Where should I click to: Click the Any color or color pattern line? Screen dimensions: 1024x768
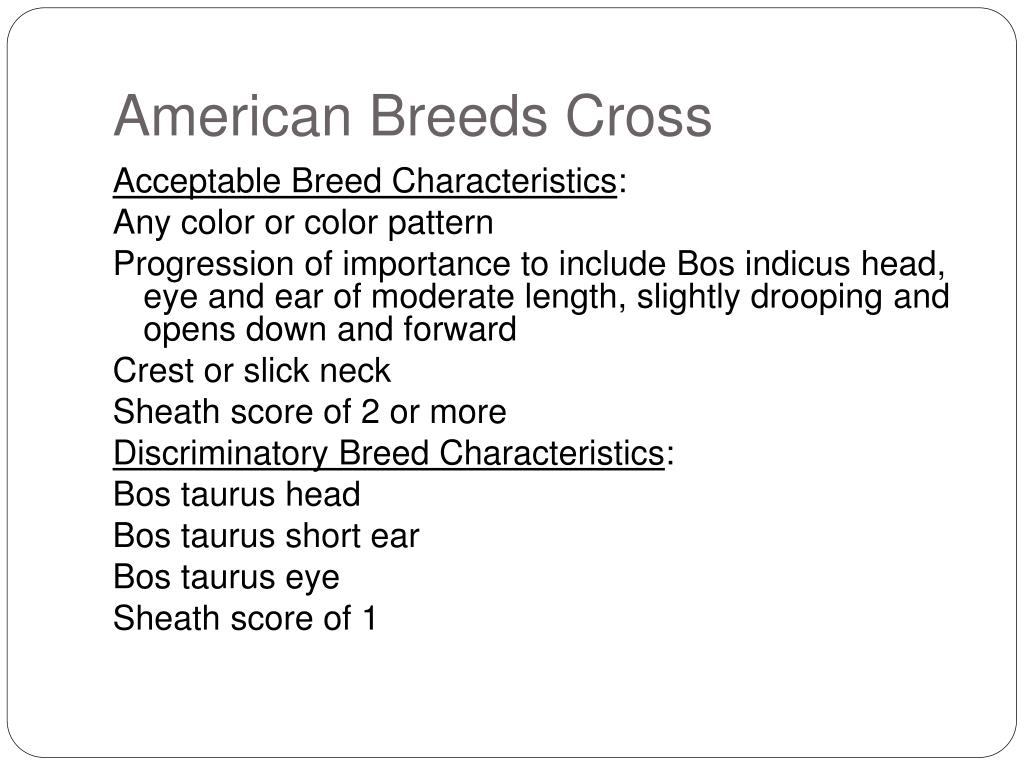pos(303,223)
